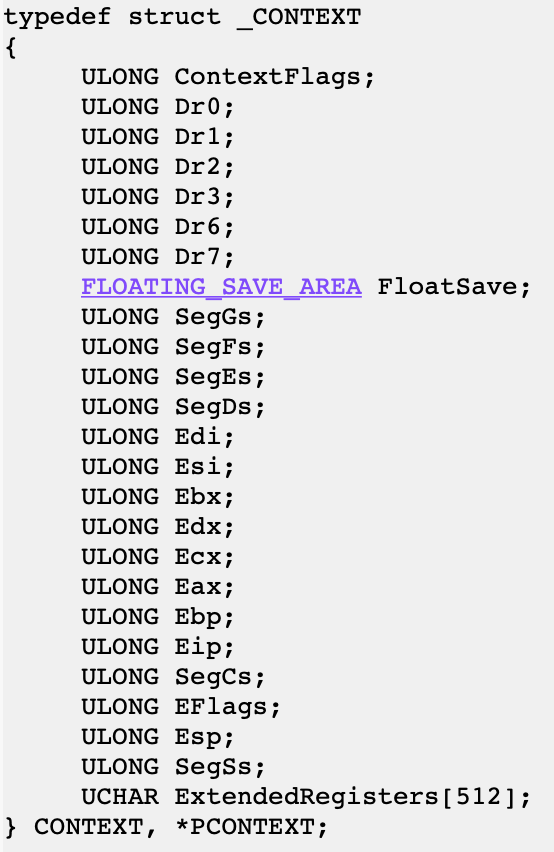Click the FloatSave member name

[x=447, y=287]
